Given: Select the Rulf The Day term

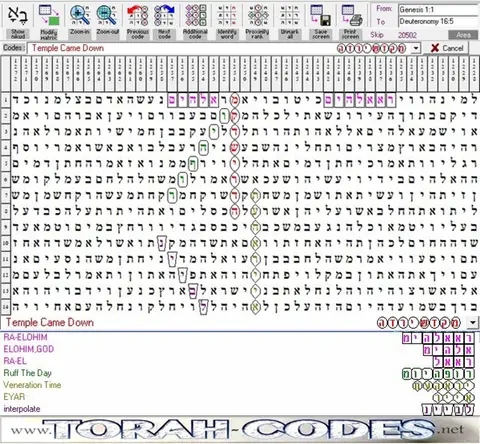Looking at the screenshot, I should point(27,373).
